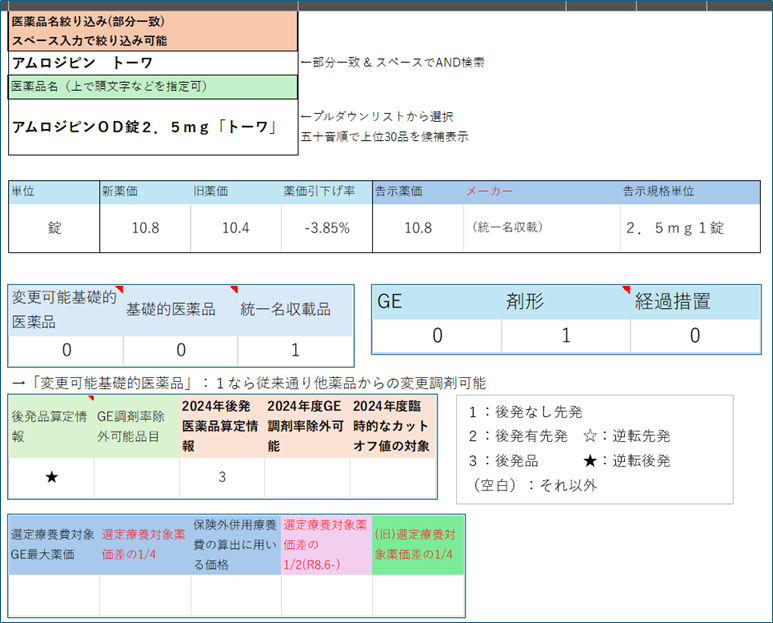
Task: Select the 2024年度臨時的なカットオフ値の対象 header
Action: pos(393,427)
